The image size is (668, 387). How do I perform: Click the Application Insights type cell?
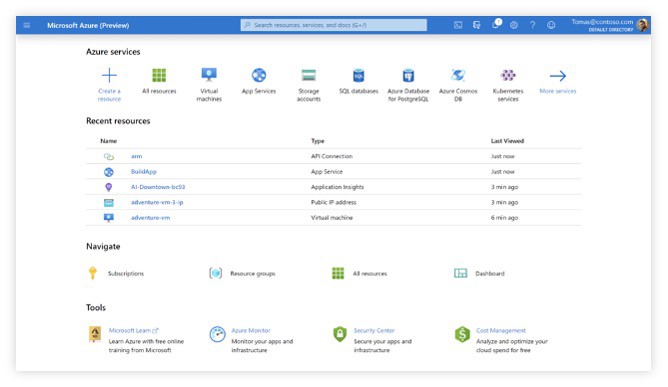tap(337, 187)
